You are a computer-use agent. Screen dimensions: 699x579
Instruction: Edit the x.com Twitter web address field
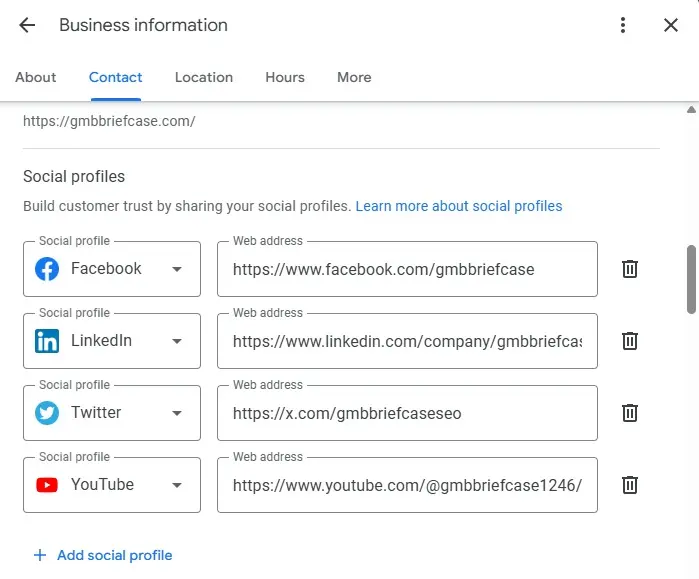407,413
